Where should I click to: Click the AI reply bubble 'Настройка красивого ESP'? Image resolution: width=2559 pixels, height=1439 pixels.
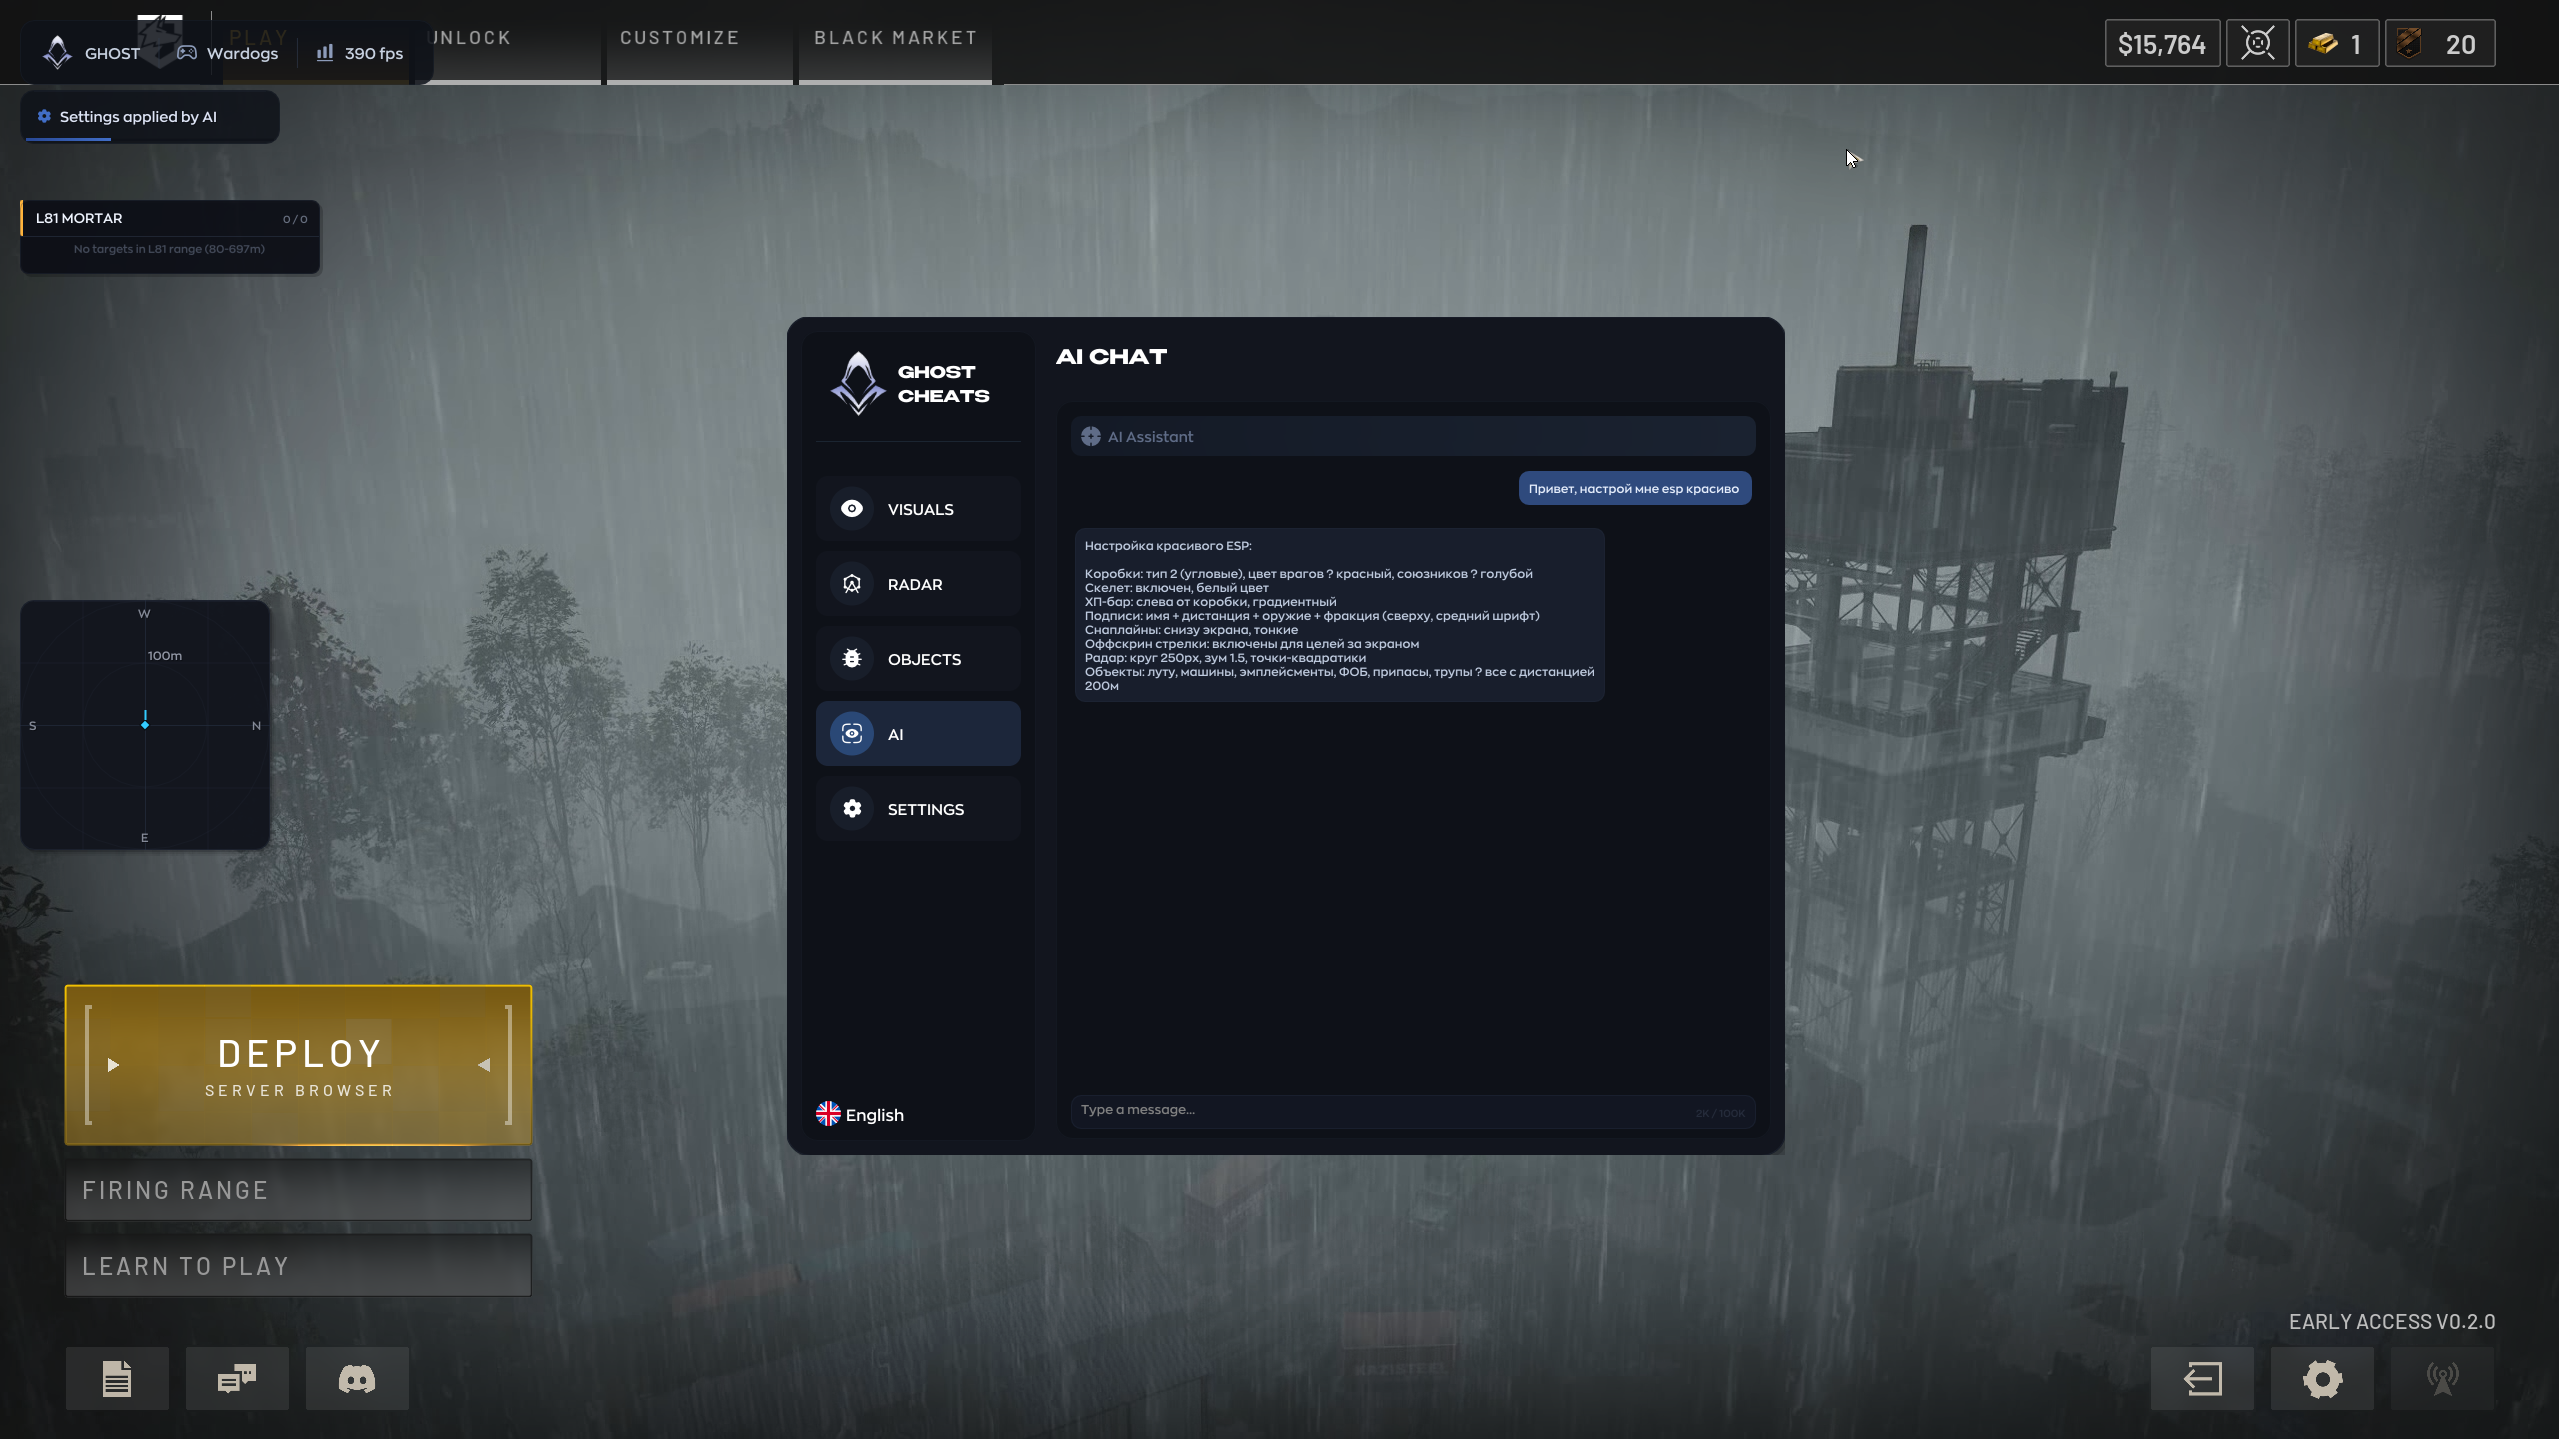point(1339,615)
